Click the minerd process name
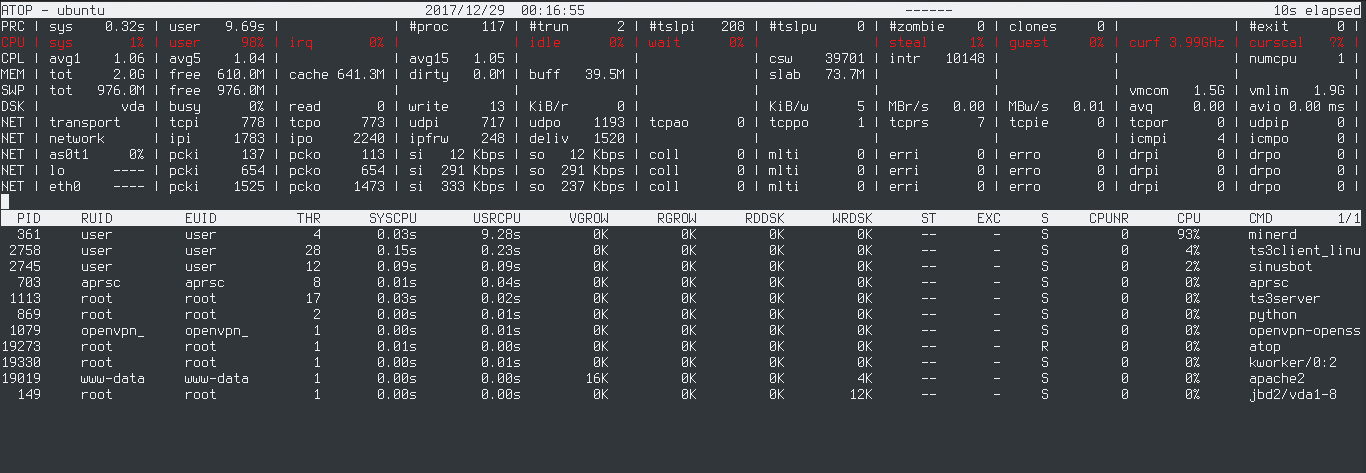Viewport: 1366px width, 473px height. [1276, 234]
